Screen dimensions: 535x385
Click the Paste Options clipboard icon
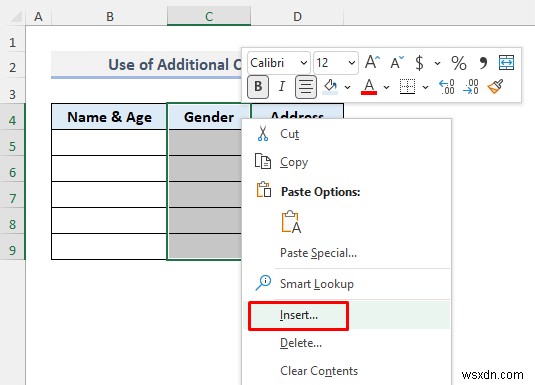click(263, 190)
